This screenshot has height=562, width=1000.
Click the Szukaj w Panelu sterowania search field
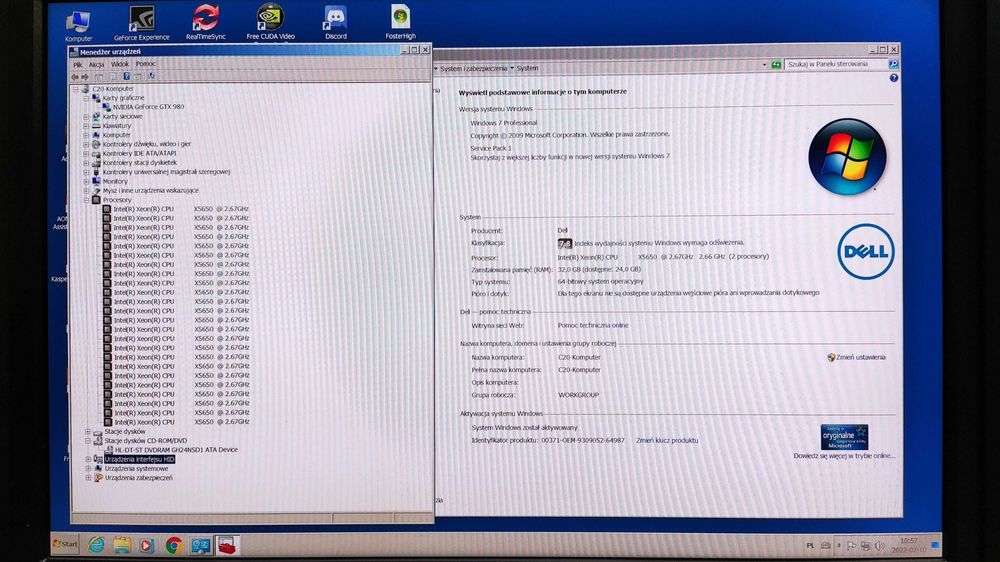point(836,64)
